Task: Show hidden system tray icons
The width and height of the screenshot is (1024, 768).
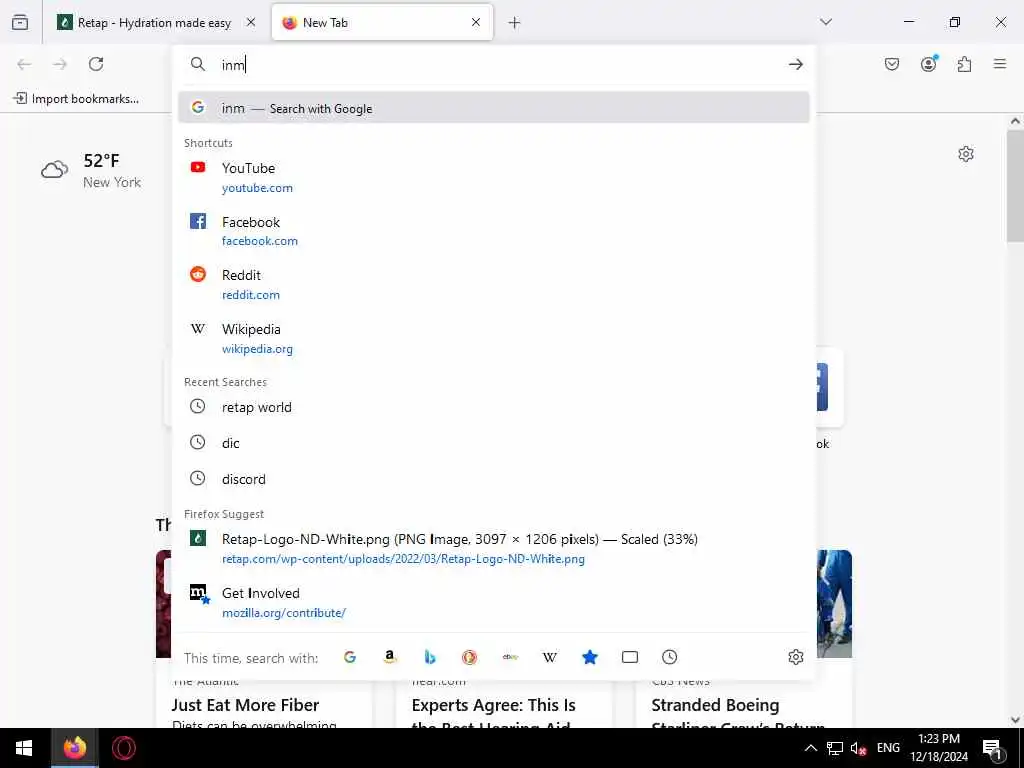Action: click(810, 748)
